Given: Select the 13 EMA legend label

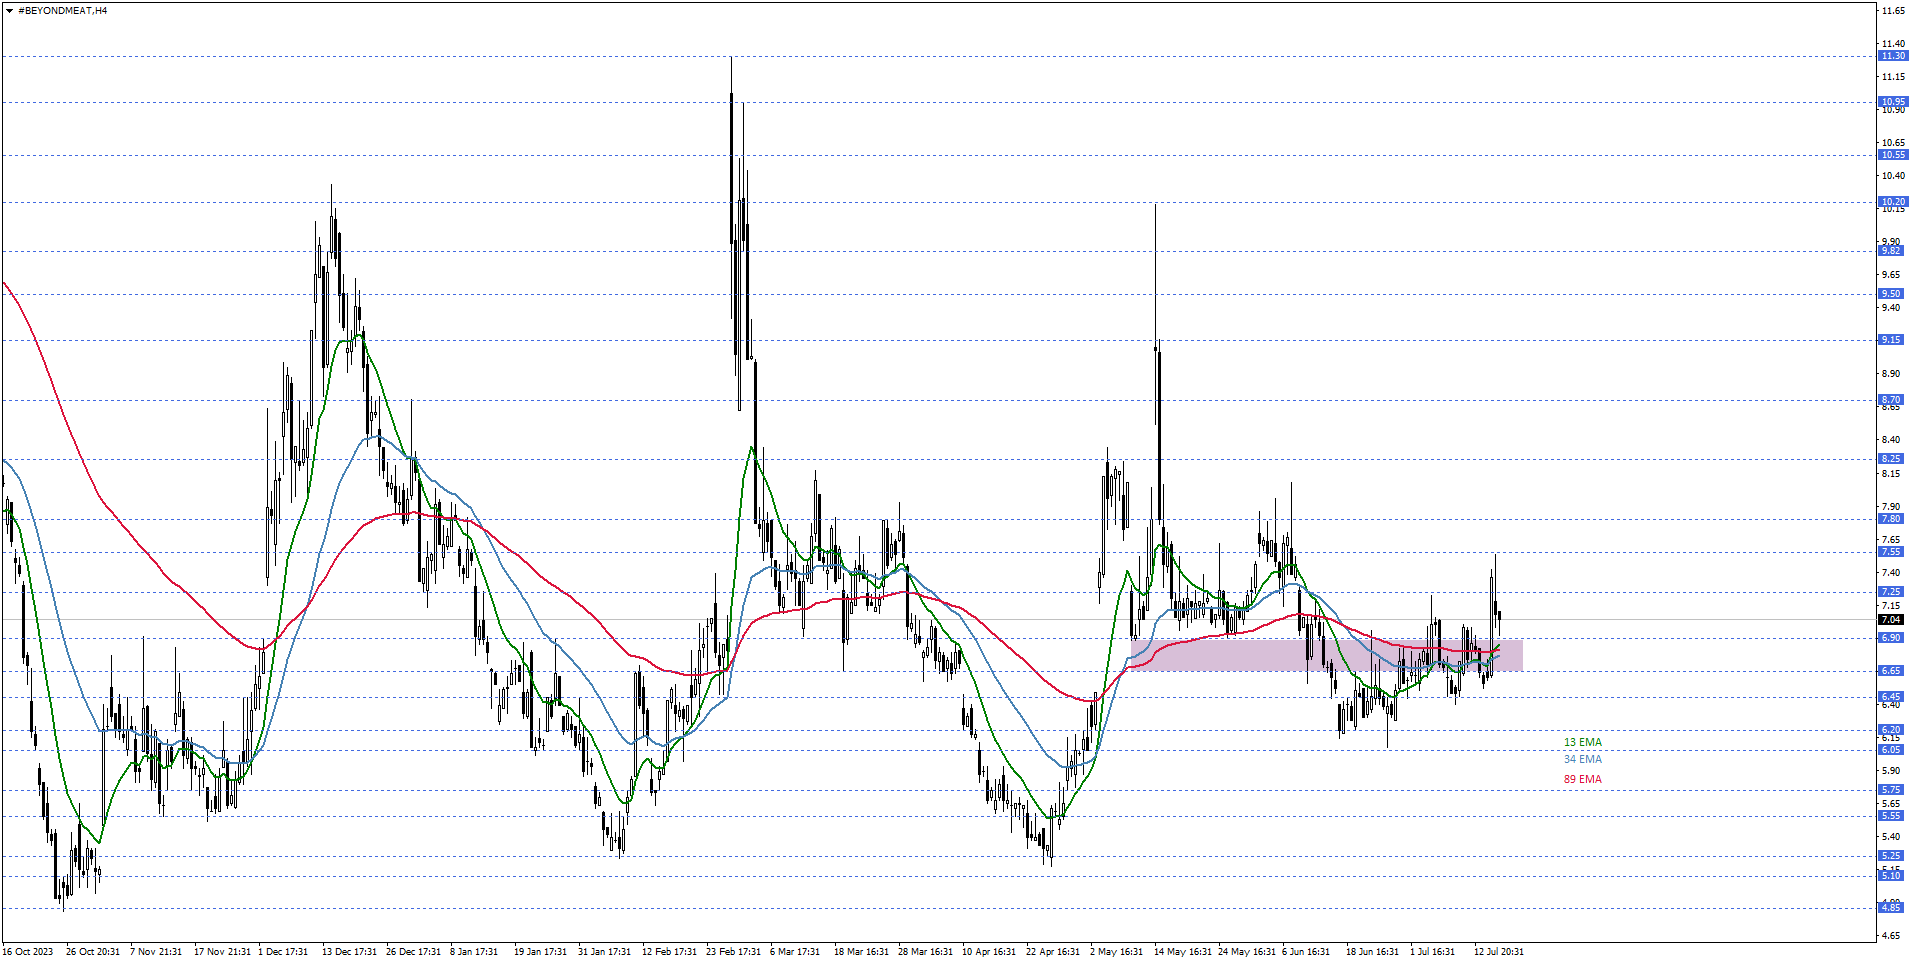Looking at the screenshot, I should coord(1582,742).
